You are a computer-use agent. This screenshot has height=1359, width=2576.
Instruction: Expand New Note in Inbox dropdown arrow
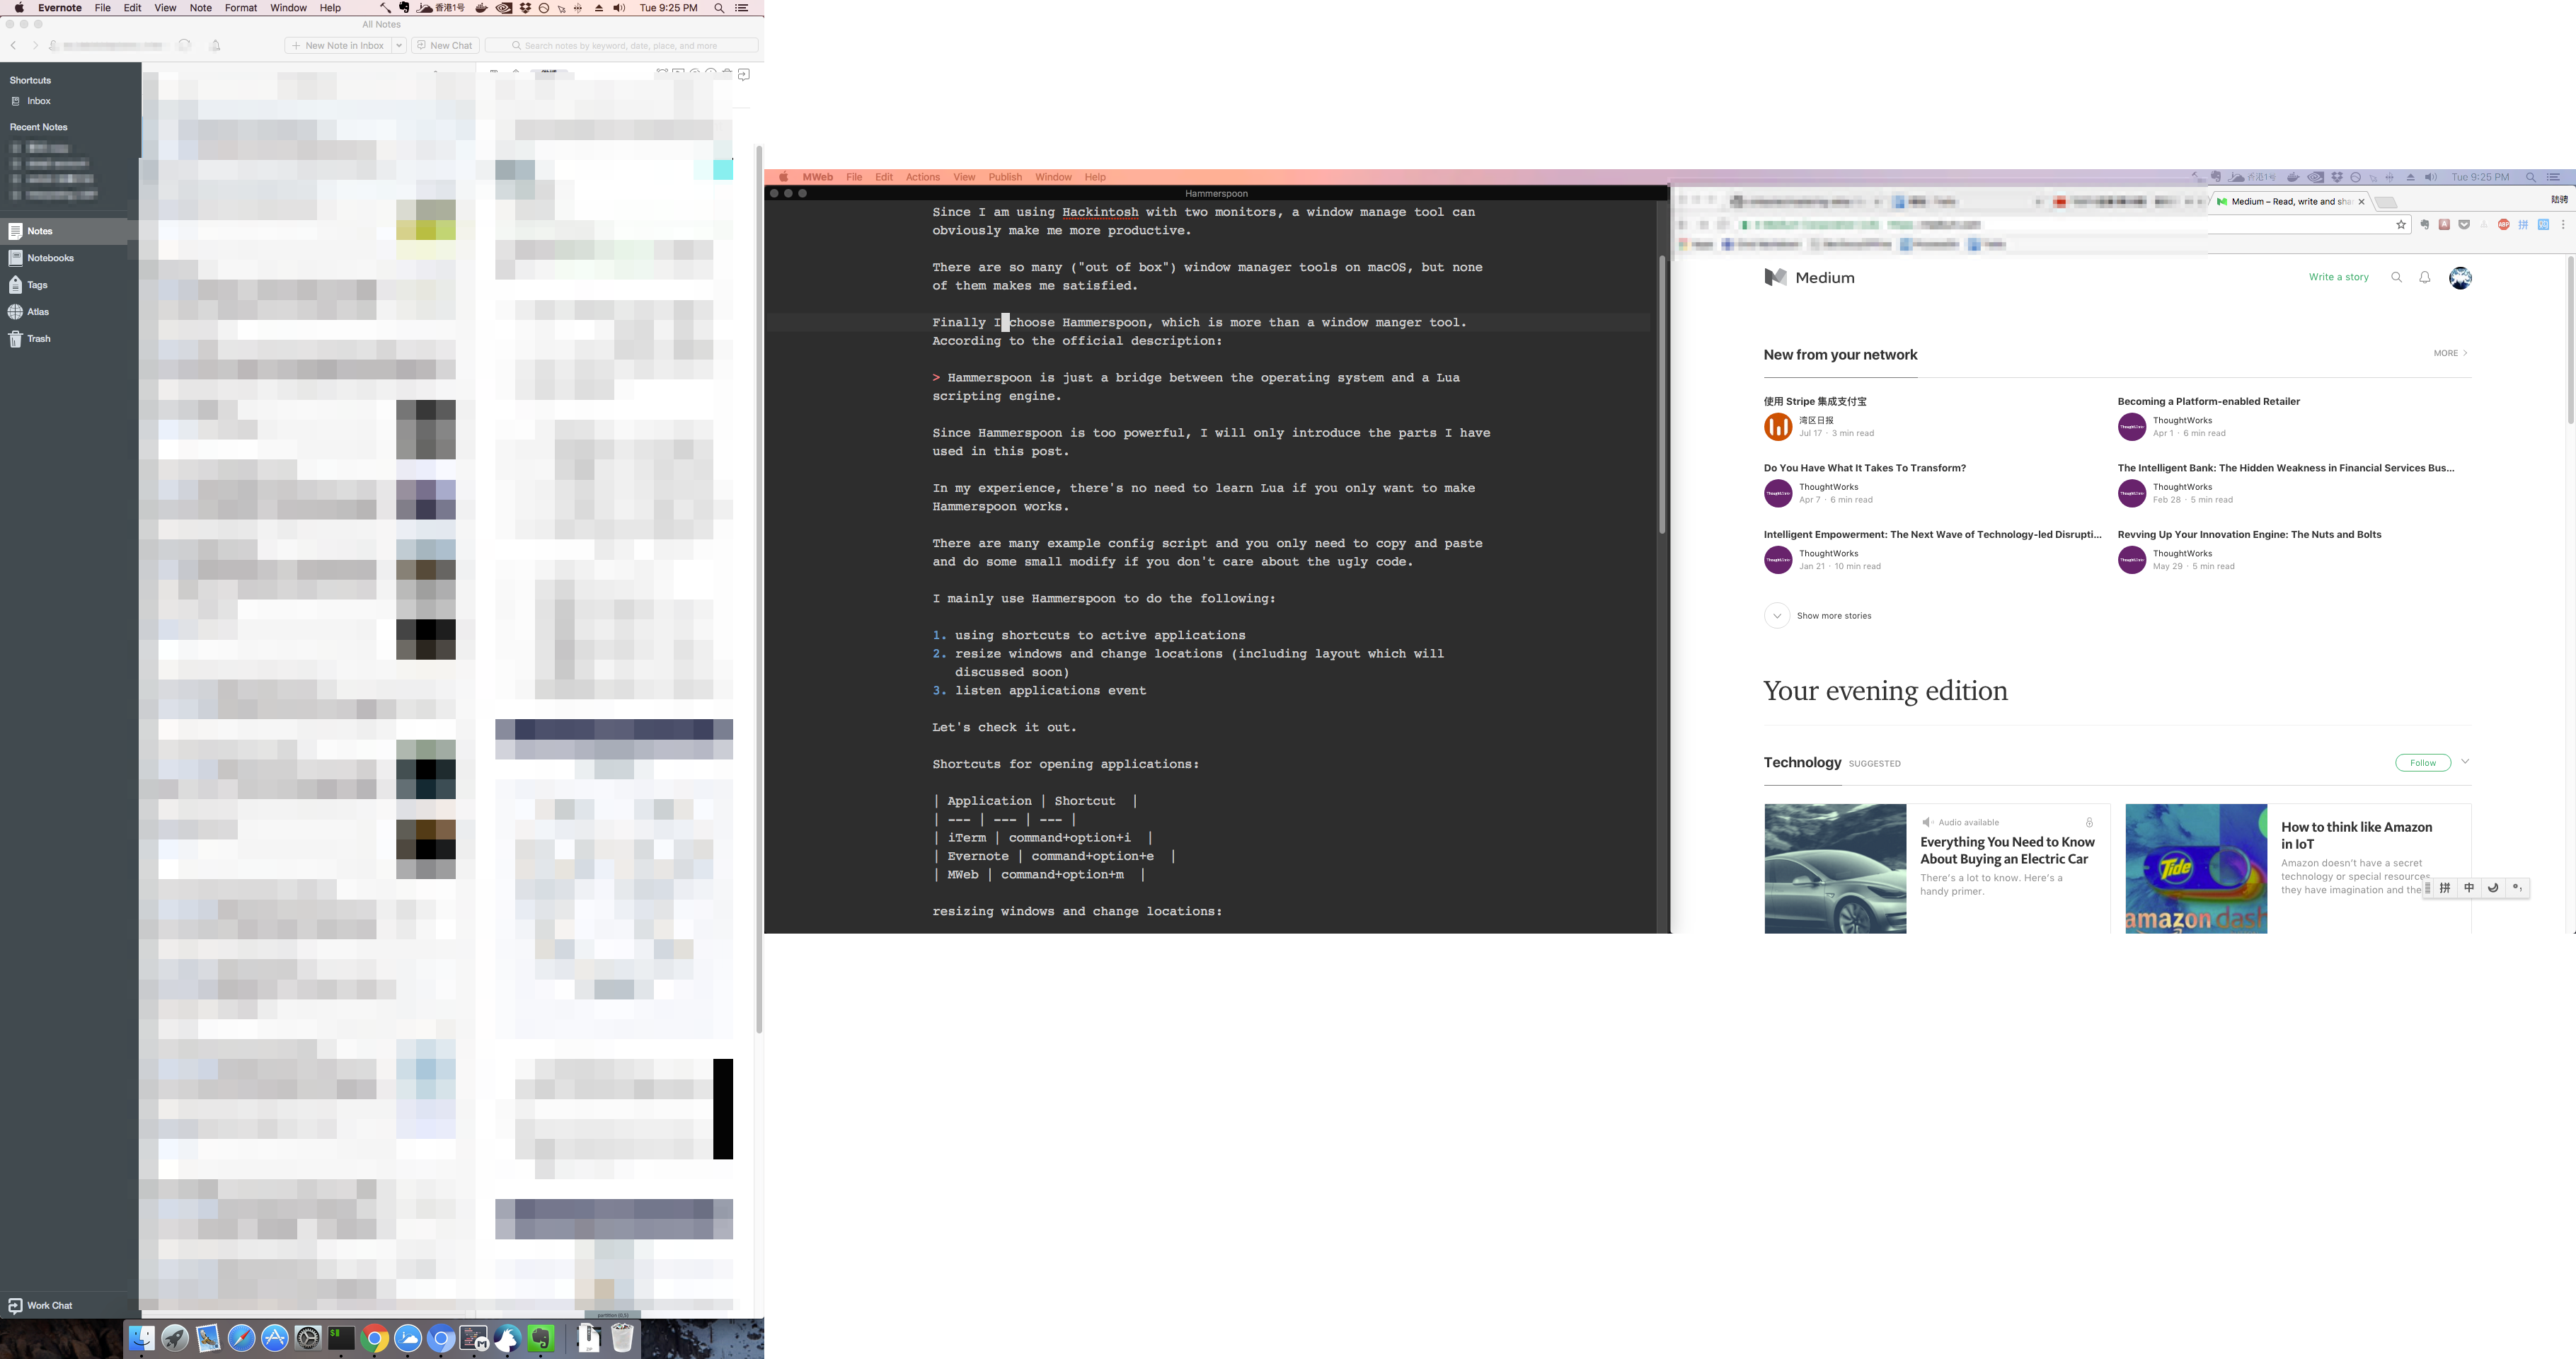pyautogui.click(x=399, y=46)
